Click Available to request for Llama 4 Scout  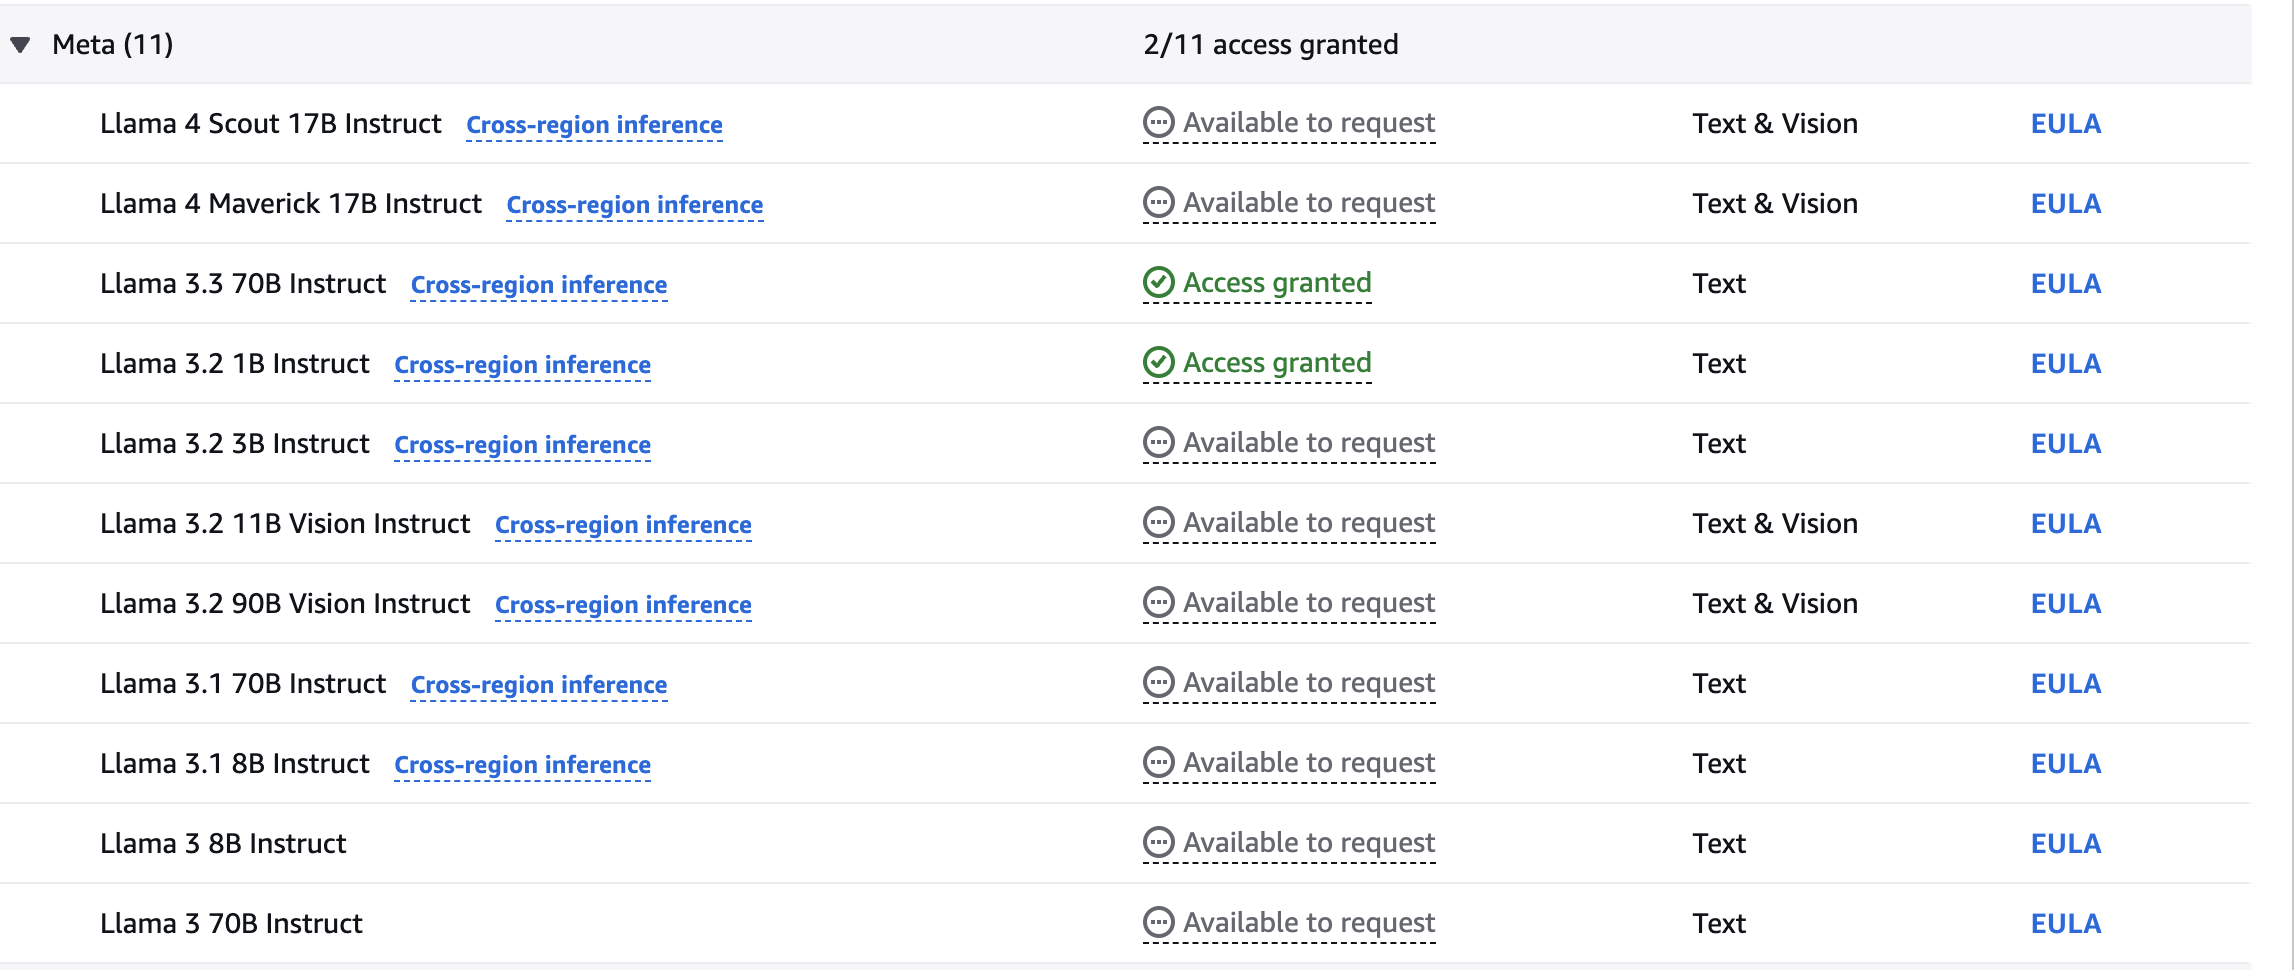coord(1309,123)
